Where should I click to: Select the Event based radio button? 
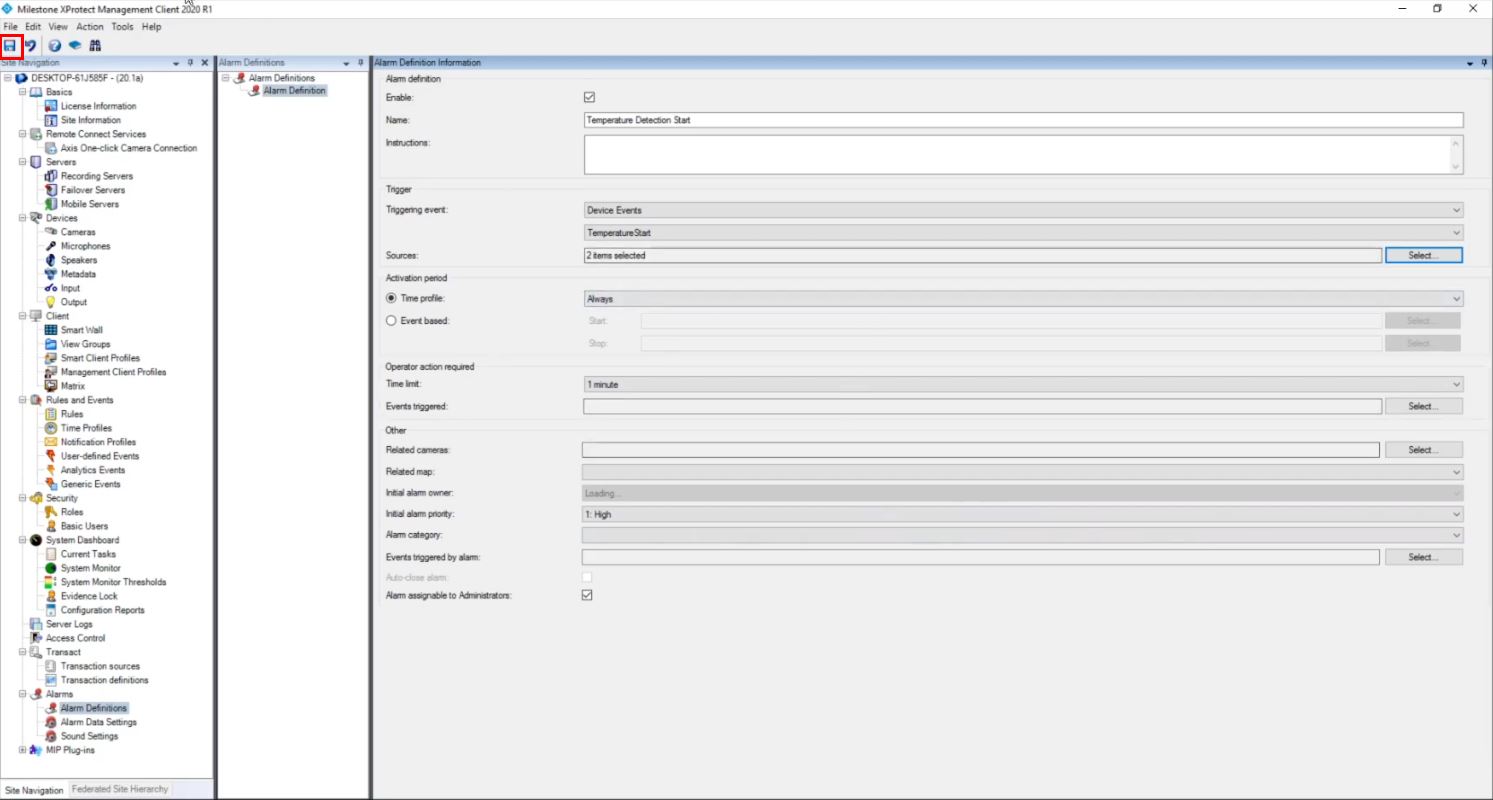391,321
